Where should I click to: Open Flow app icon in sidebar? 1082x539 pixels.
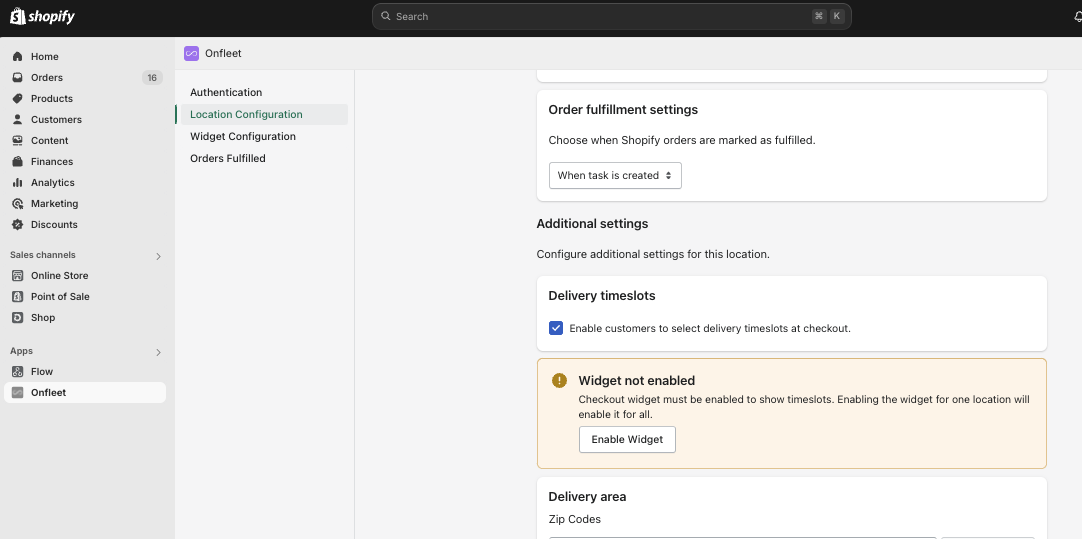pyautogui.click(x=18, y=371)
